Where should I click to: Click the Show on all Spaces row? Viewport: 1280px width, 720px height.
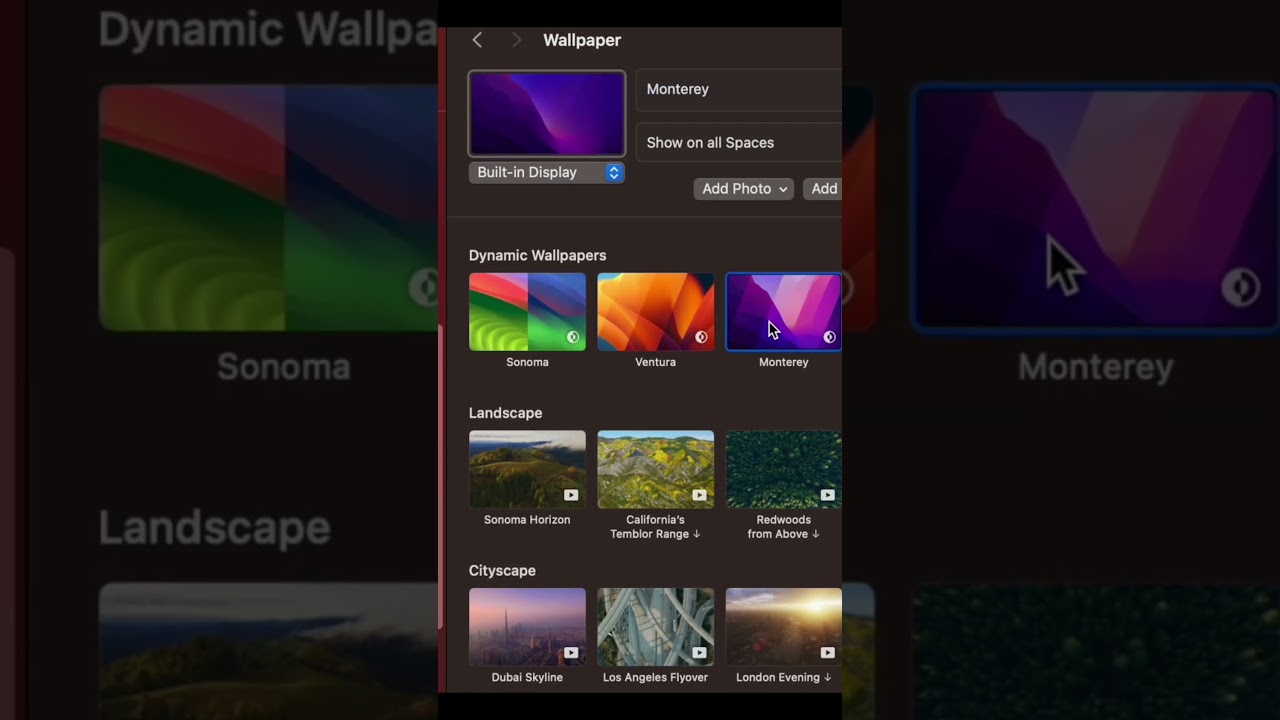(x=739, y=142)
